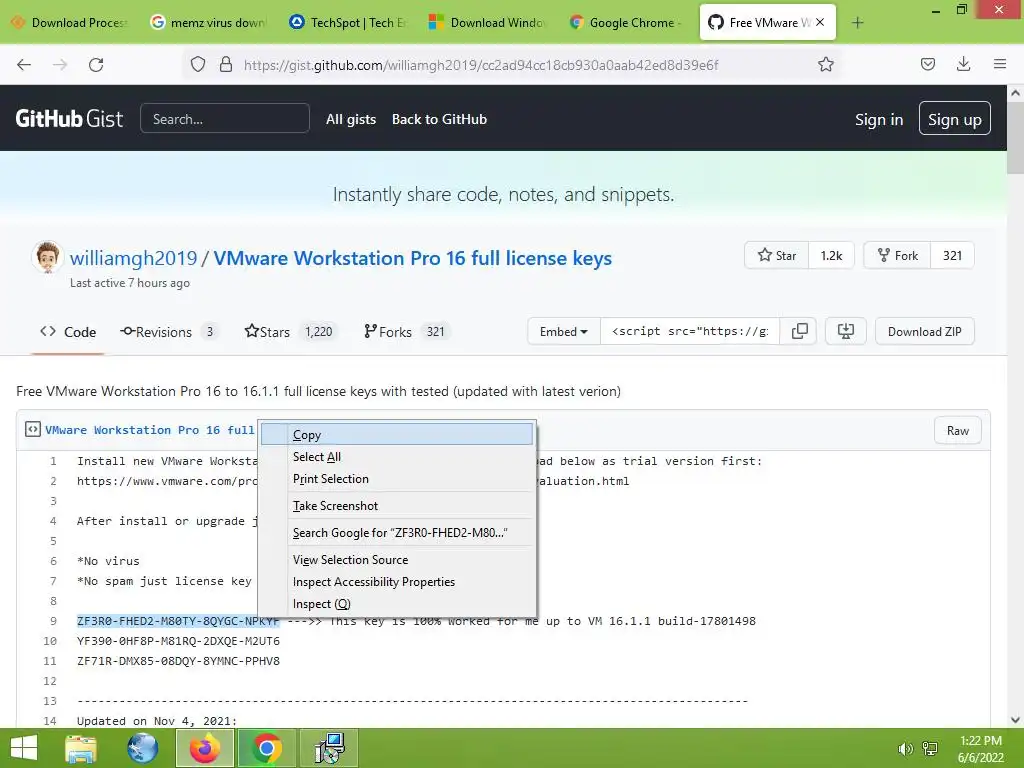Open a new tab with the plus icon
Screen dimensions: 1024x768
[x=857, y=23]
